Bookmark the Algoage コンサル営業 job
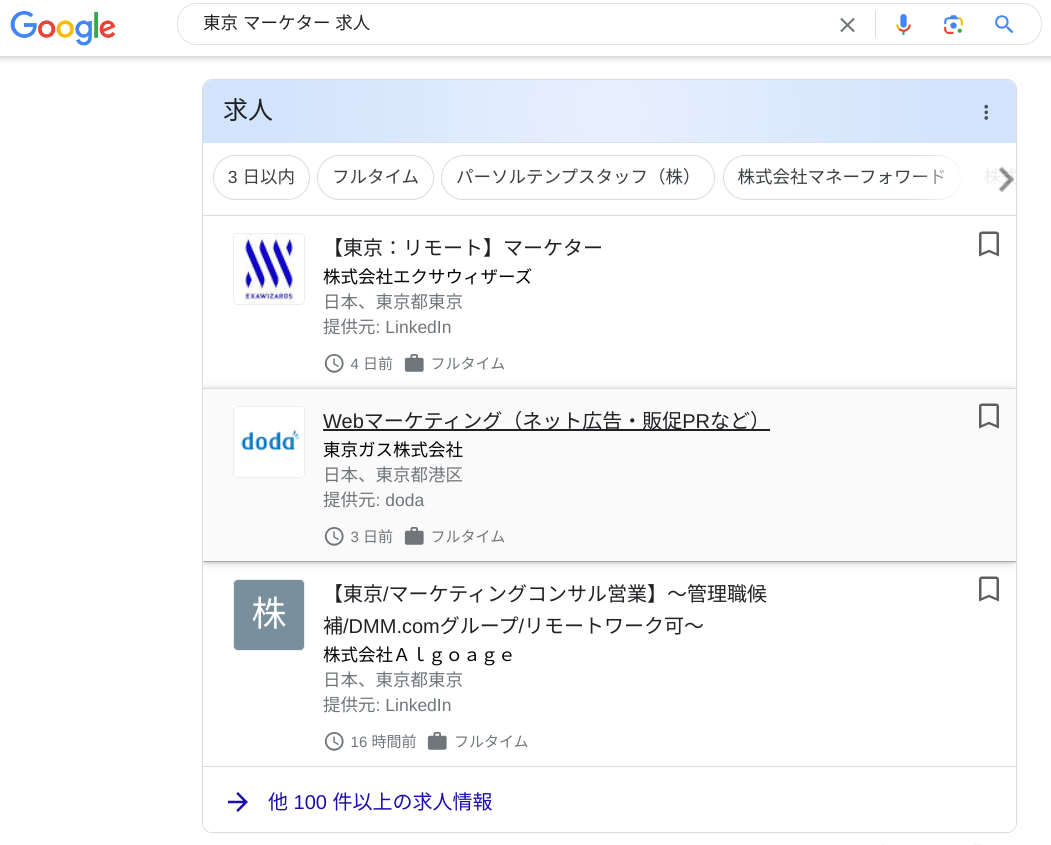 click(989, 589)
